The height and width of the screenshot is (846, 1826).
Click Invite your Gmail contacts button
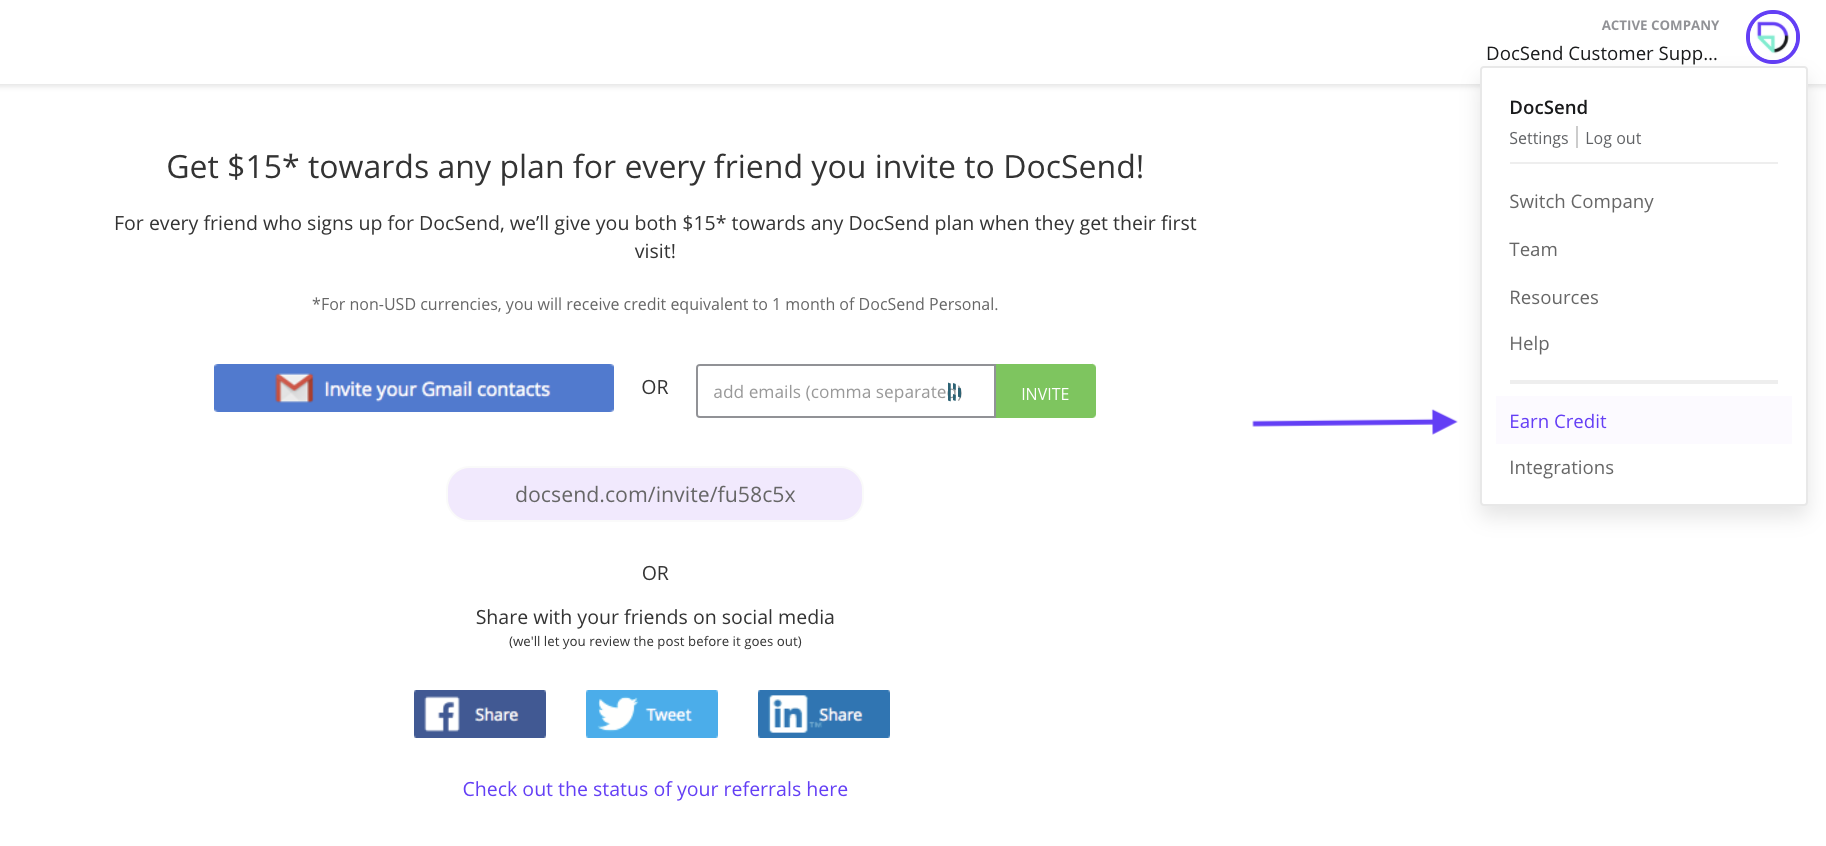(x=414, y=388)
